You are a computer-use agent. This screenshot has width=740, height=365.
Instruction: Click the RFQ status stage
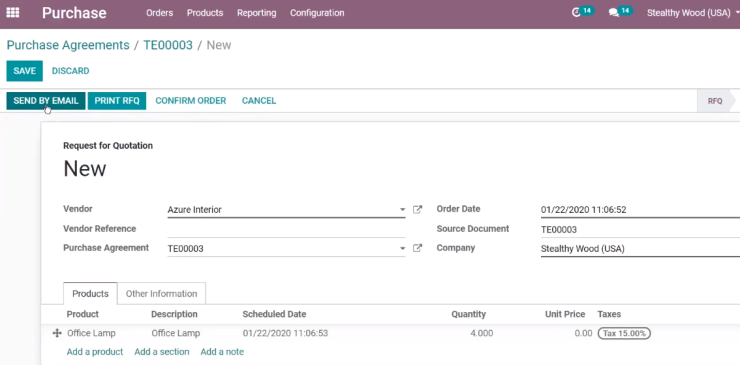[715, 101]
